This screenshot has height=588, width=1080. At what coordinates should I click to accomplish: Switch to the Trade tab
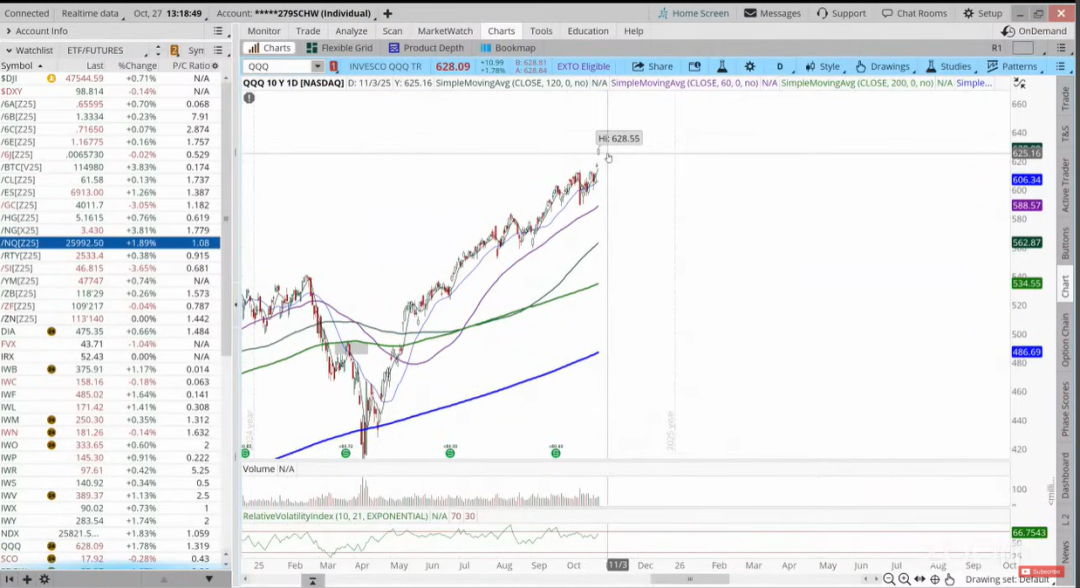pos(308,31)
